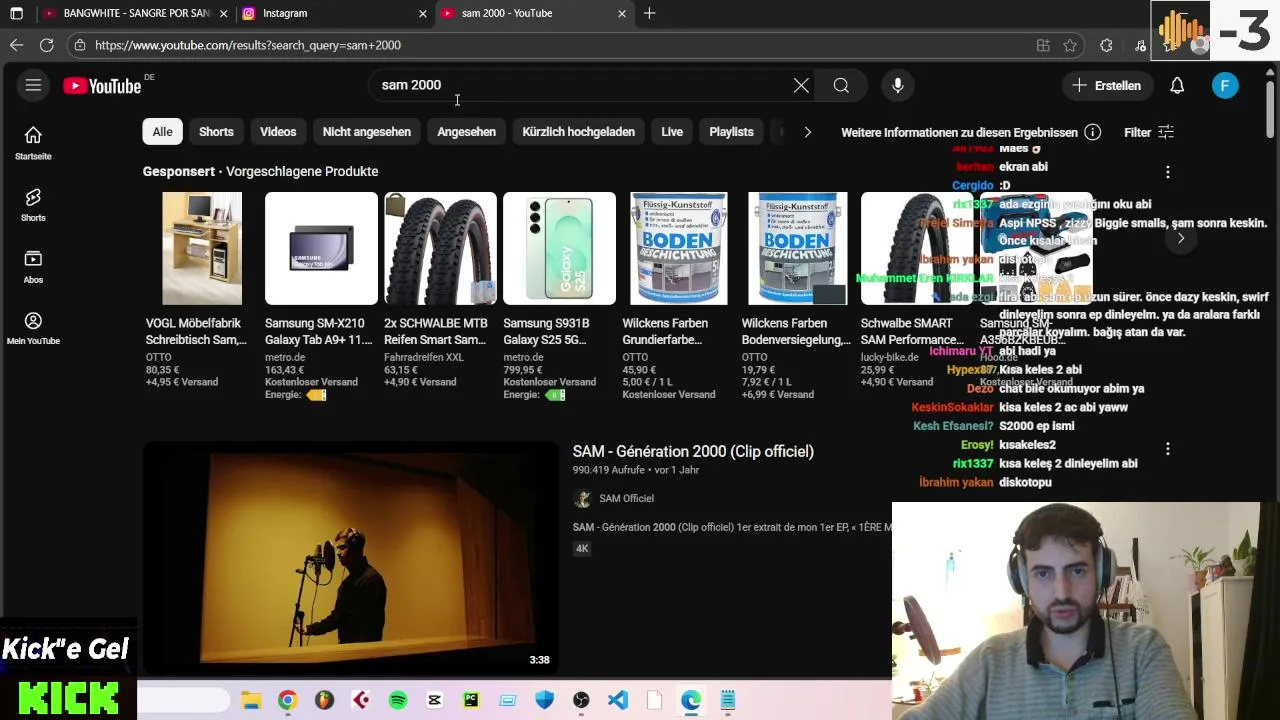This screenshot has height=720, width=1280.
Task: Filter by Angesehen chip
Action: tap(466, 132)
